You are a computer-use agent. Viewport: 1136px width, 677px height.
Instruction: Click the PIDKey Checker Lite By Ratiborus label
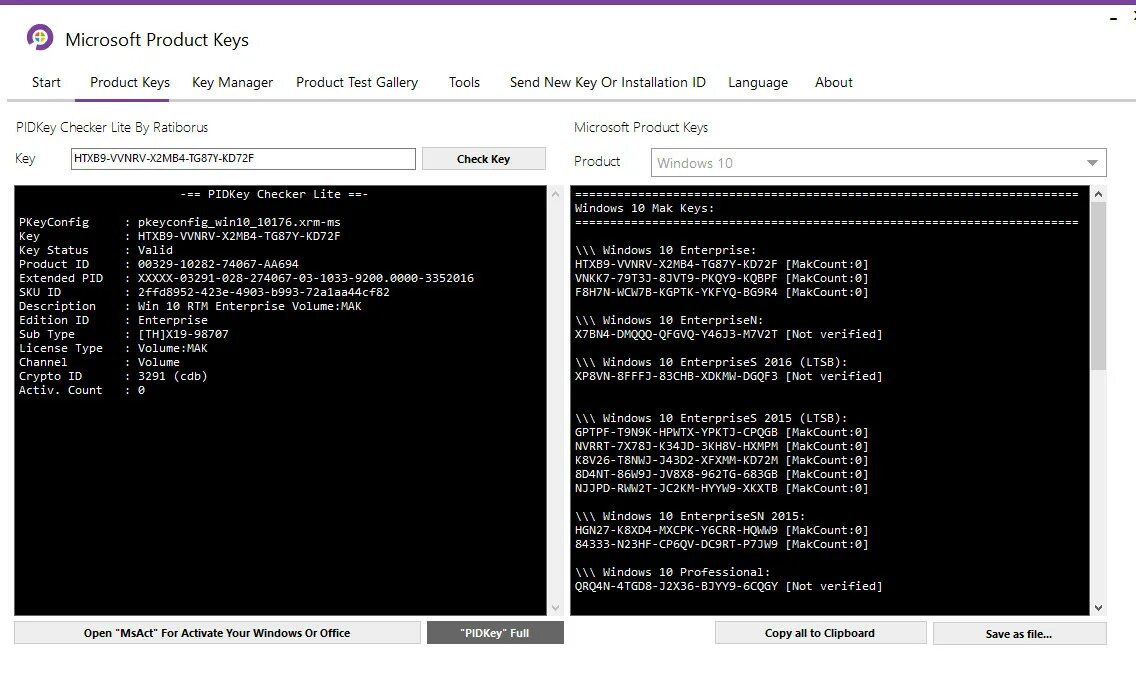(x=112, y=128)
